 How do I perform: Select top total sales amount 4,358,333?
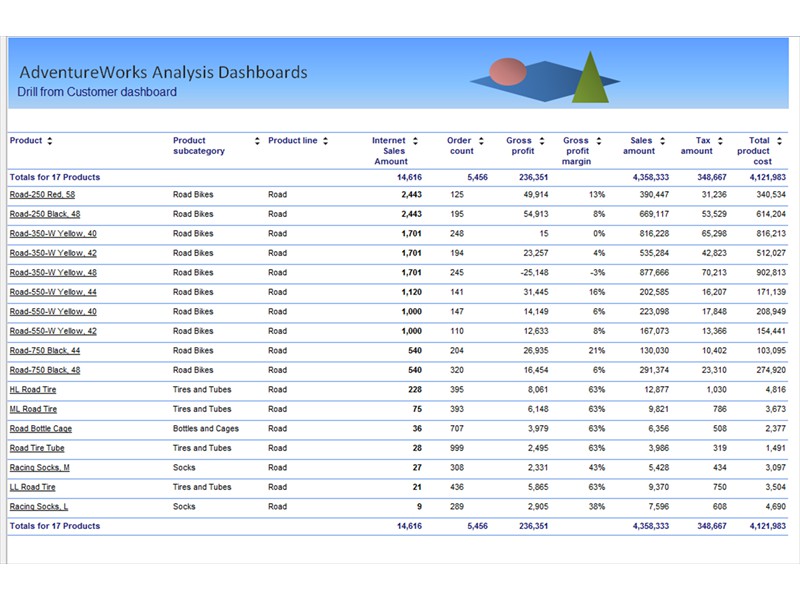[x=651, y=178]
